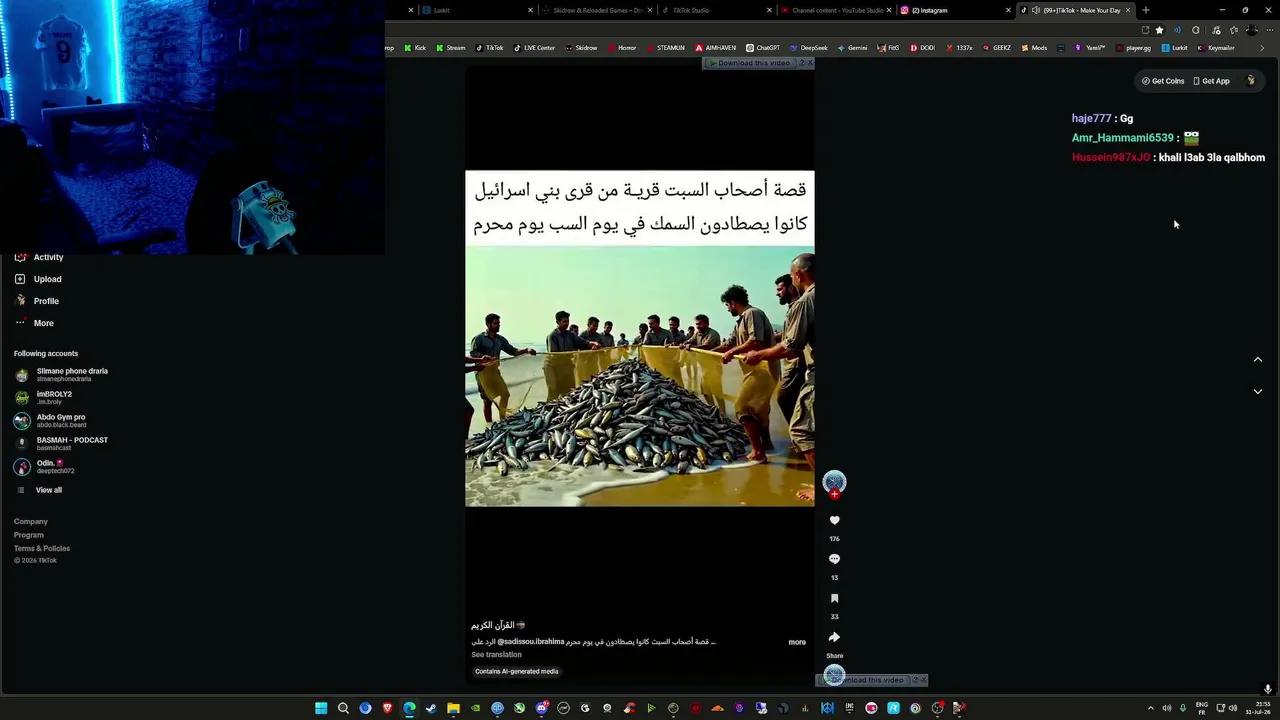Open followed account Slimane phone draria
The height and width of the screenshot is (720, 1280).
(62, 375)
